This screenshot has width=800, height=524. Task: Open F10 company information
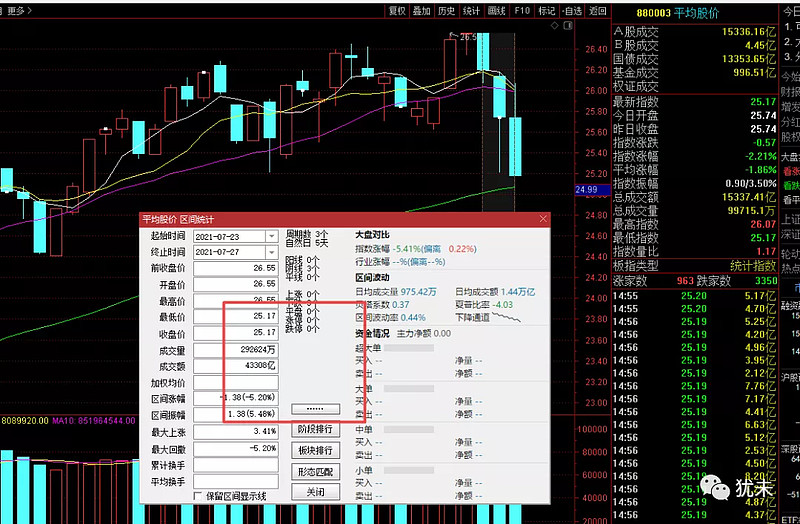click(522, 11)
